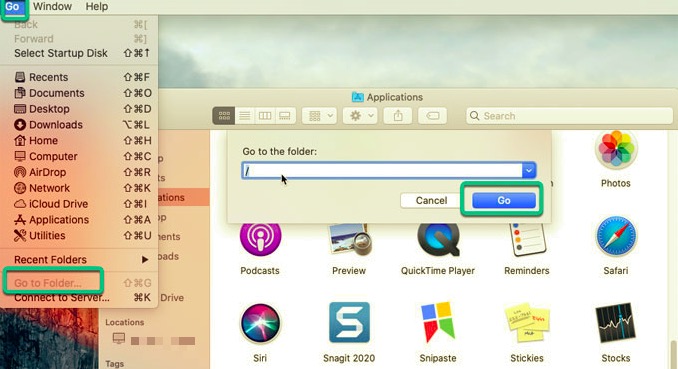The width and height of the screenshot is (678, 369).
Task: Open the Snipaste app icon
Action: [x=438, y=323]
